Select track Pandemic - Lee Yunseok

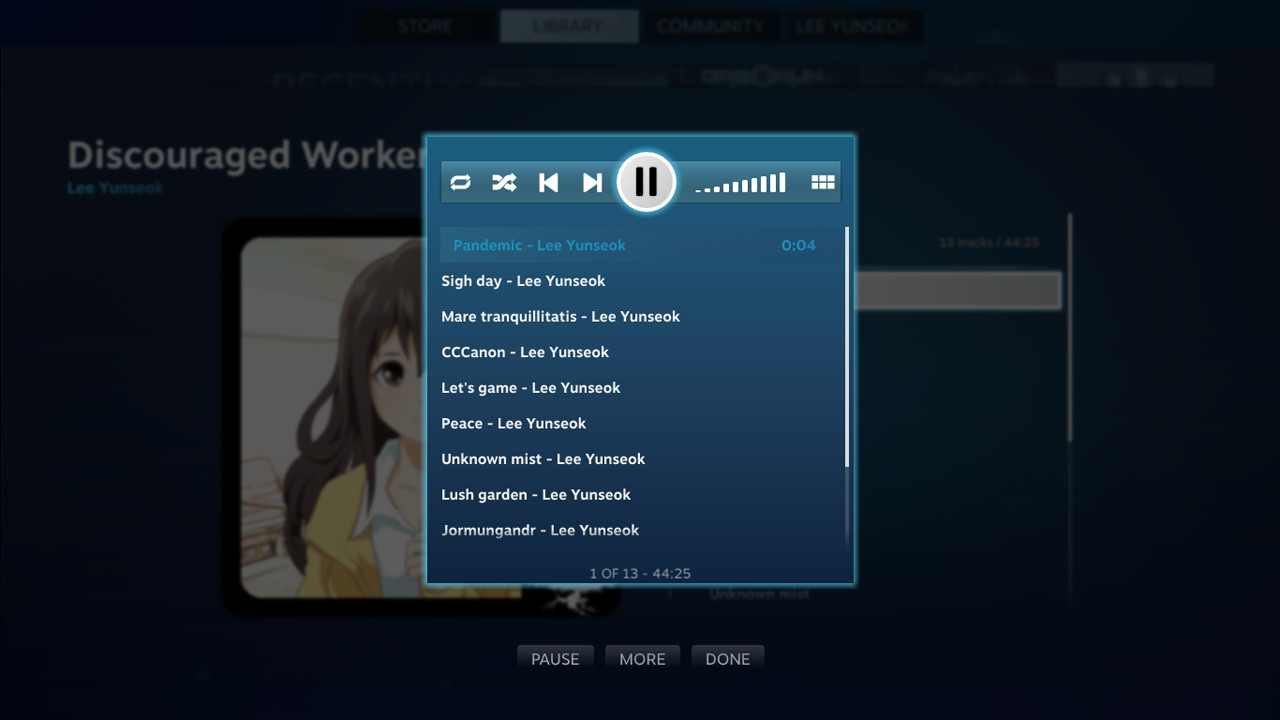[642, 245]
